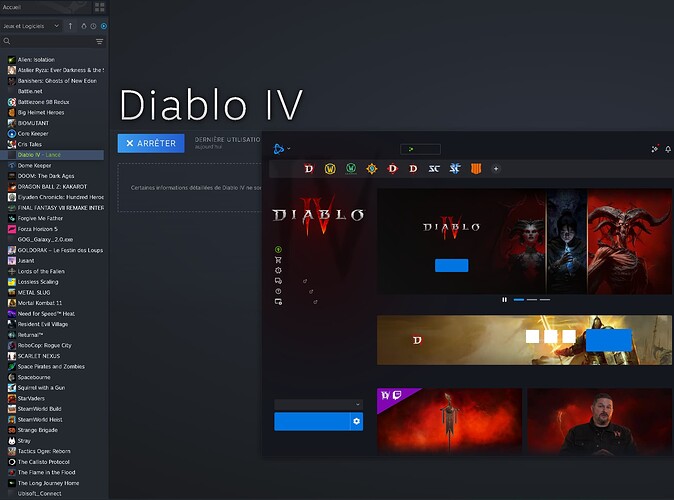Jump to second carousel slide indicator
Screen dimensions: 674x500
coord(532,300)
